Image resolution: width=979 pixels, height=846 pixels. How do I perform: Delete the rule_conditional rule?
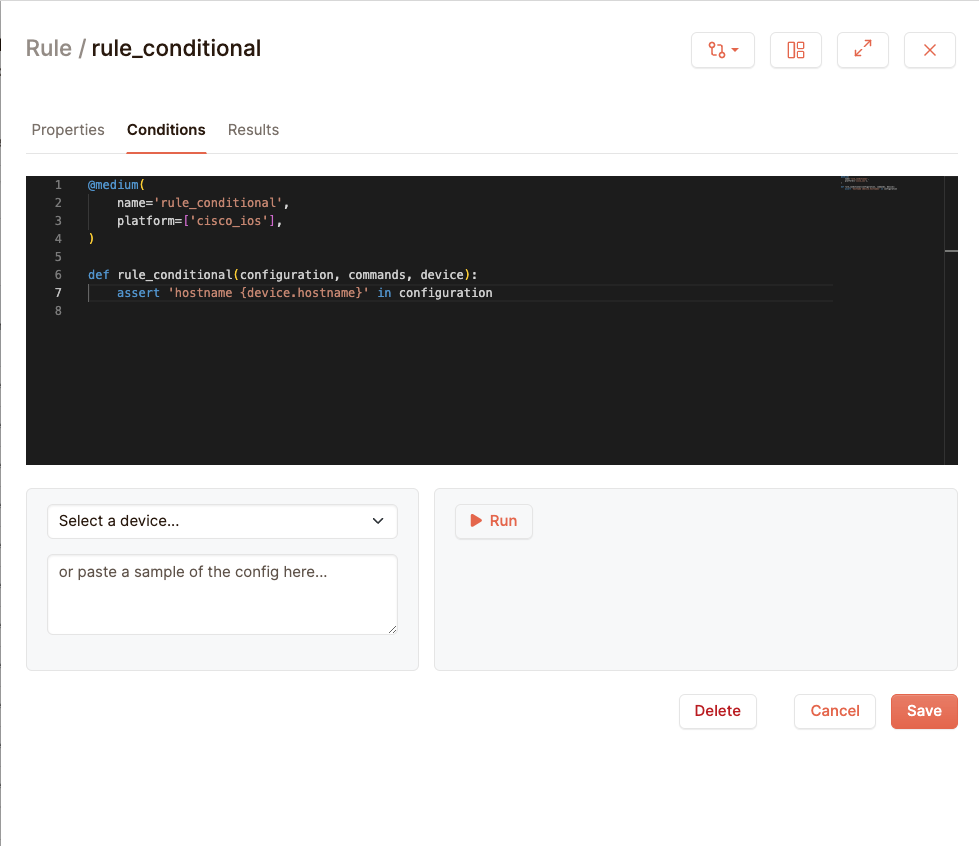click(717, 711)
